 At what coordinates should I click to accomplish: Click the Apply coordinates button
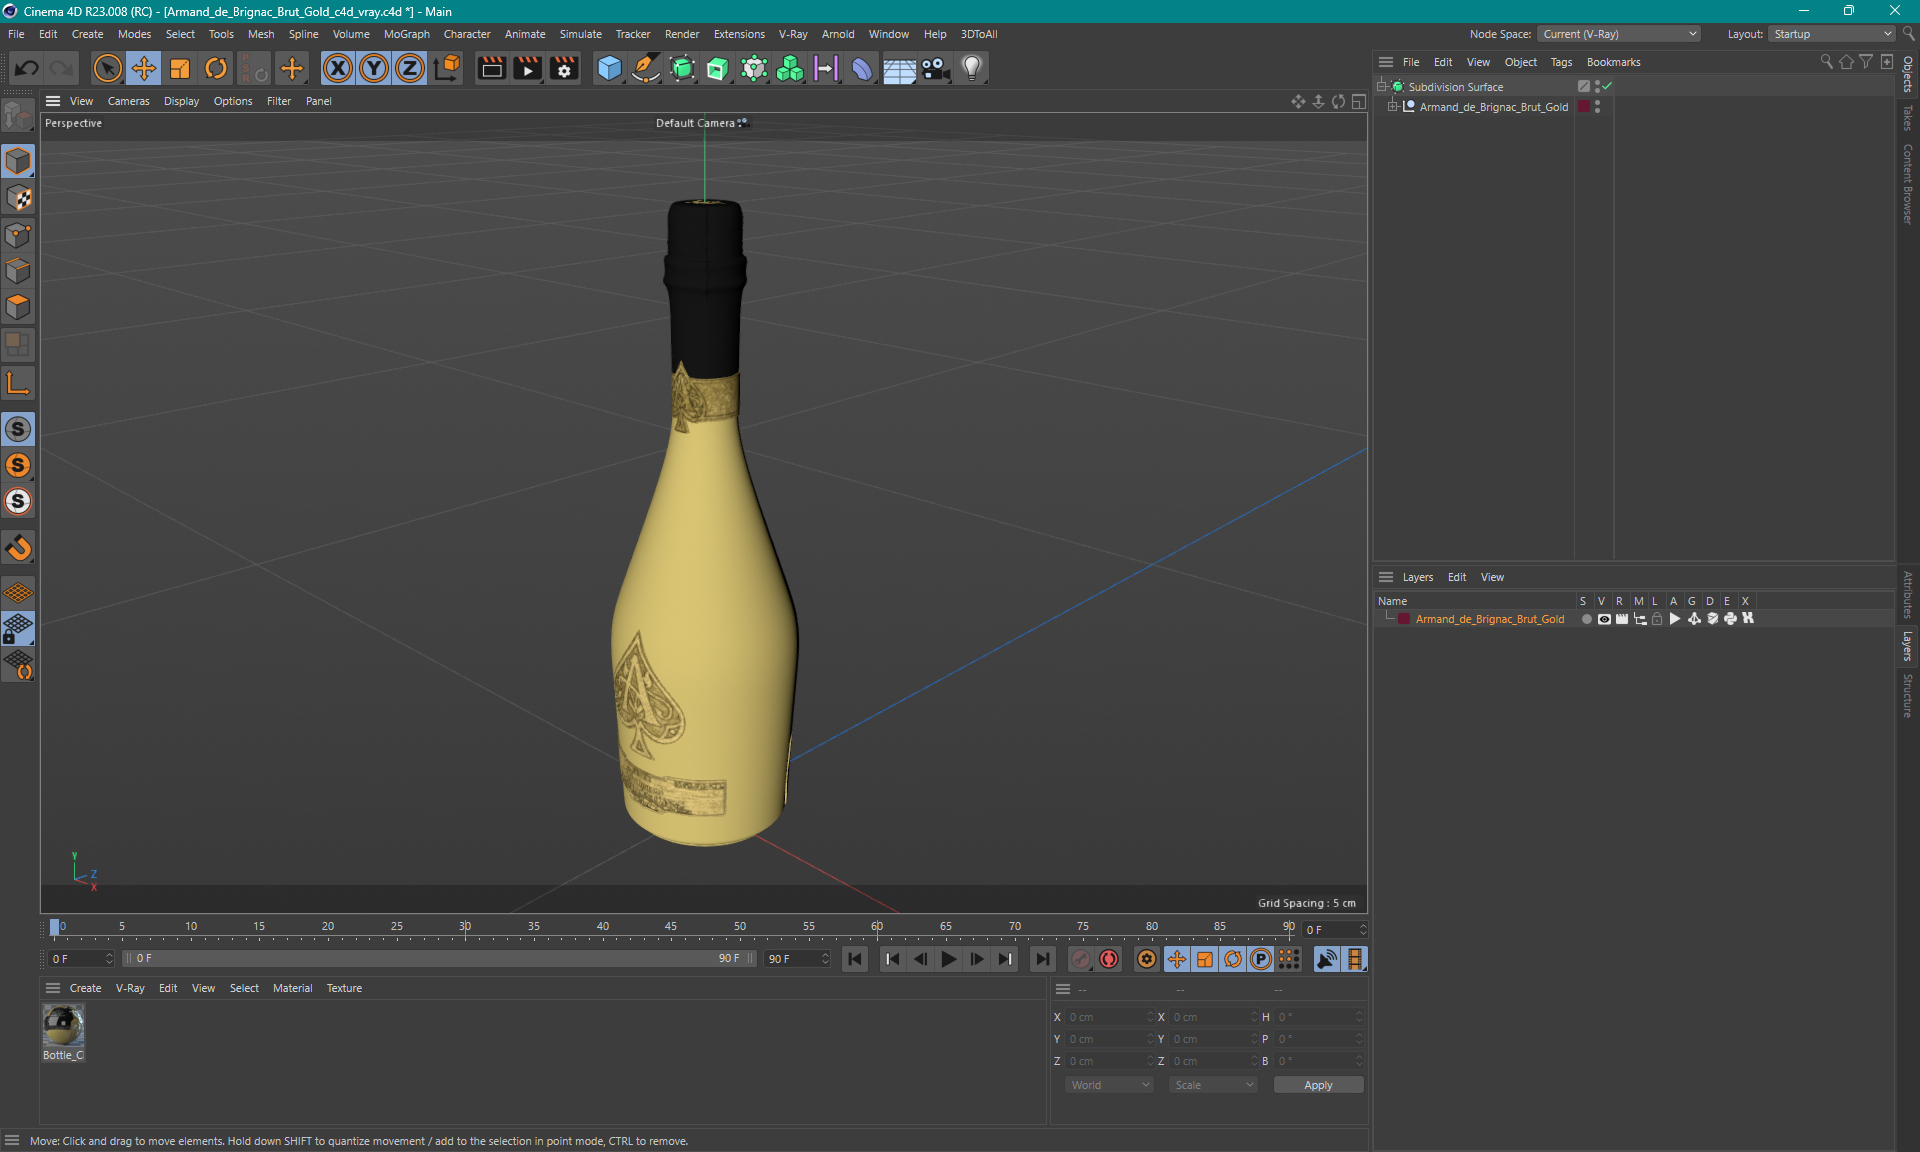tap(1318, 1085)
